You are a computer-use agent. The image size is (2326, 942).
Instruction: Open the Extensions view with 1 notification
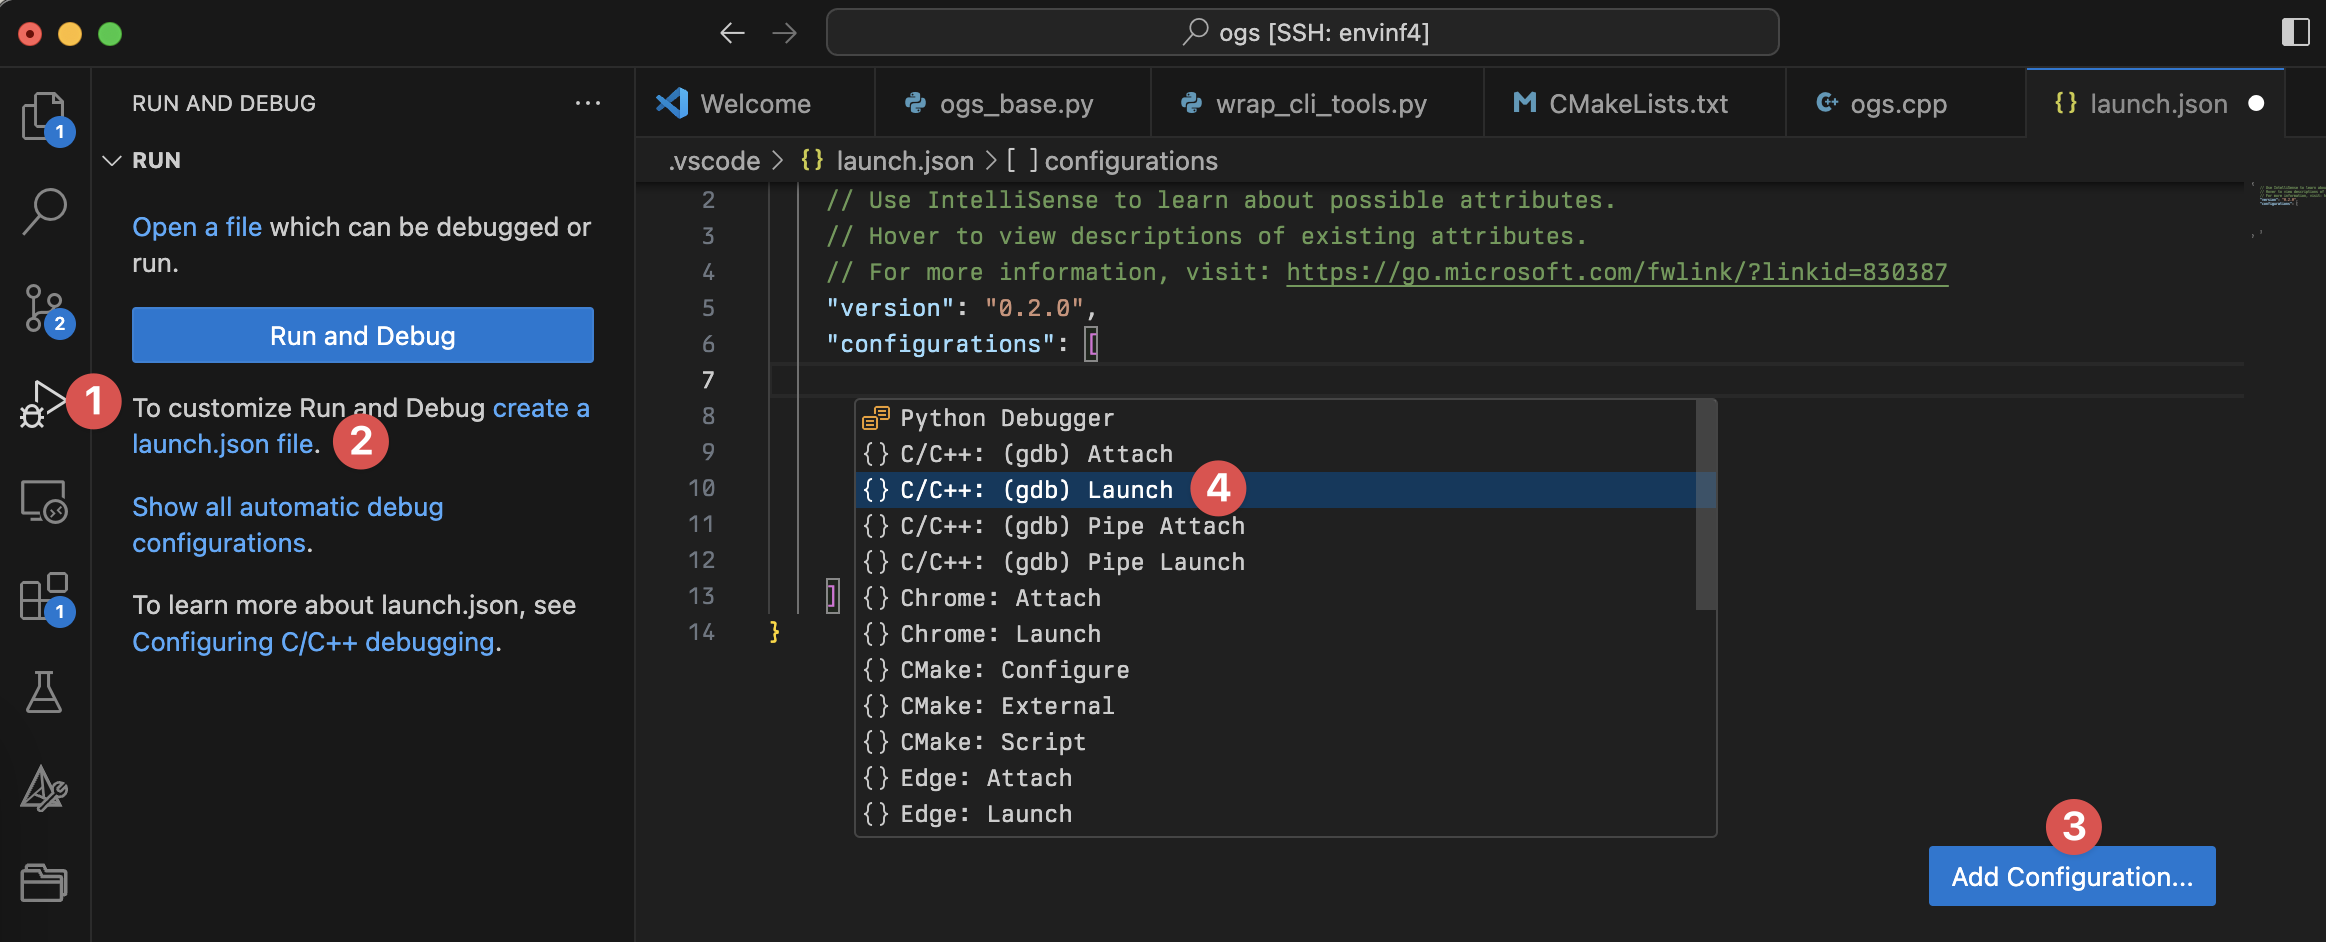(45, 597)
